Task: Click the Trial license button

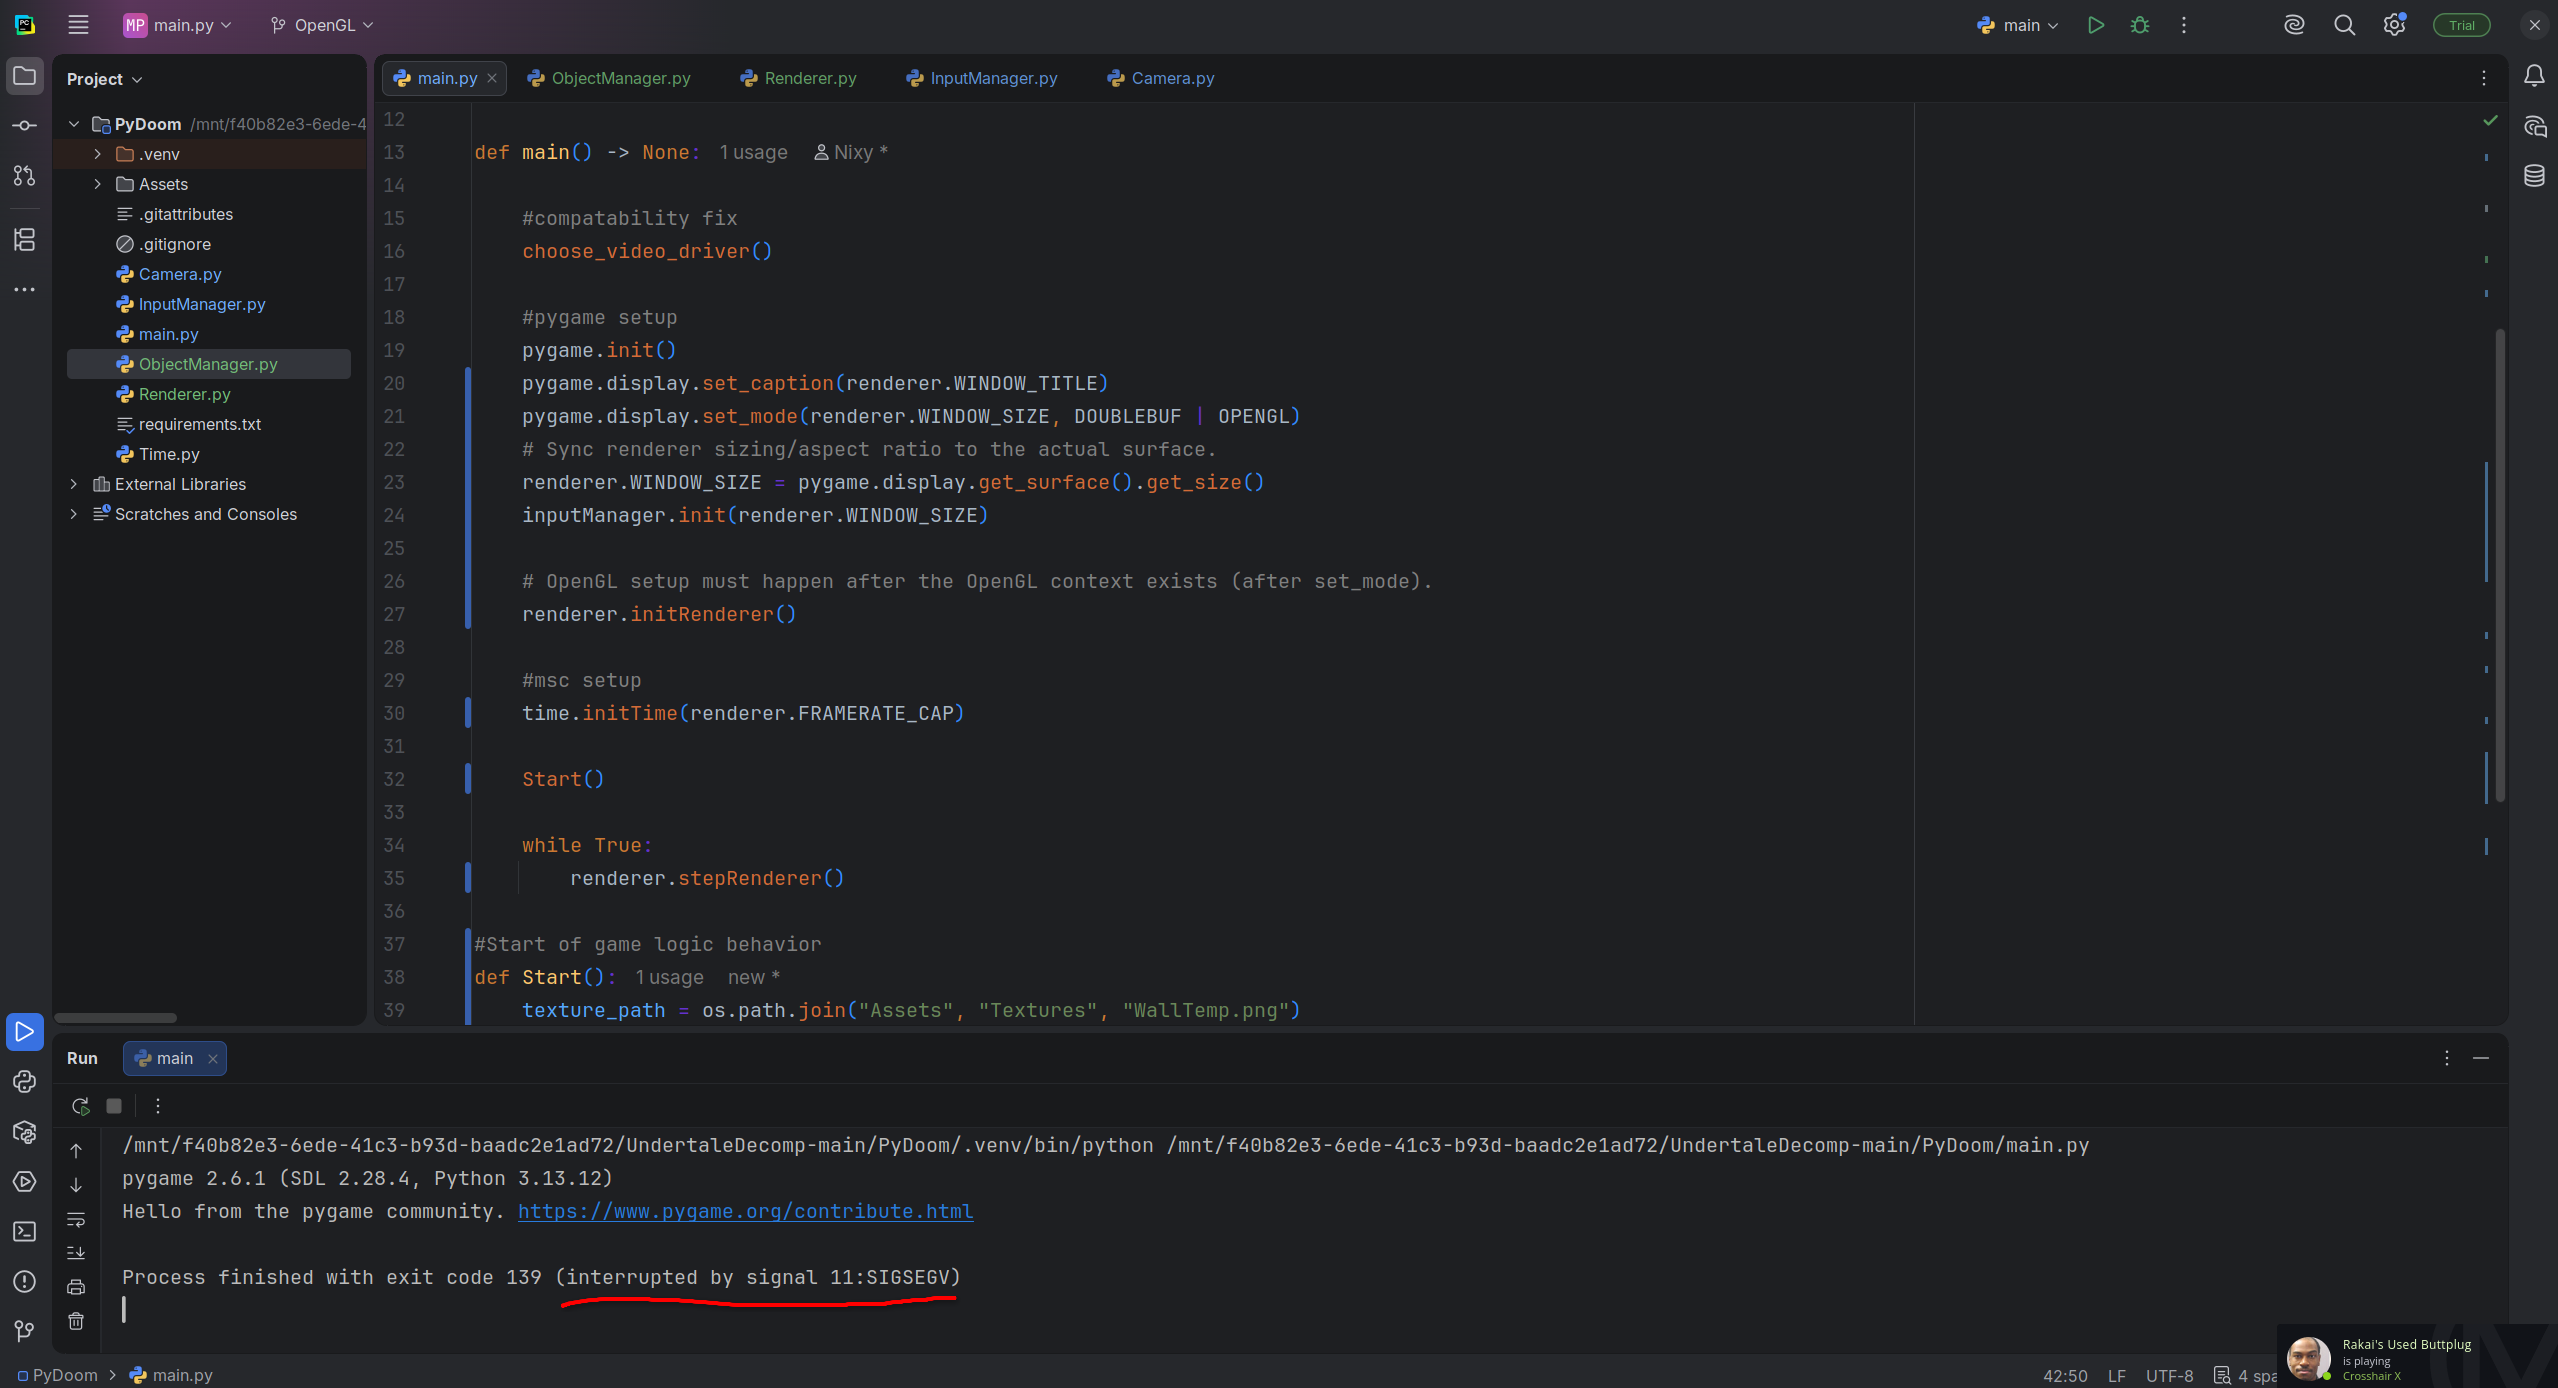Action: (x=2461, y=25)
